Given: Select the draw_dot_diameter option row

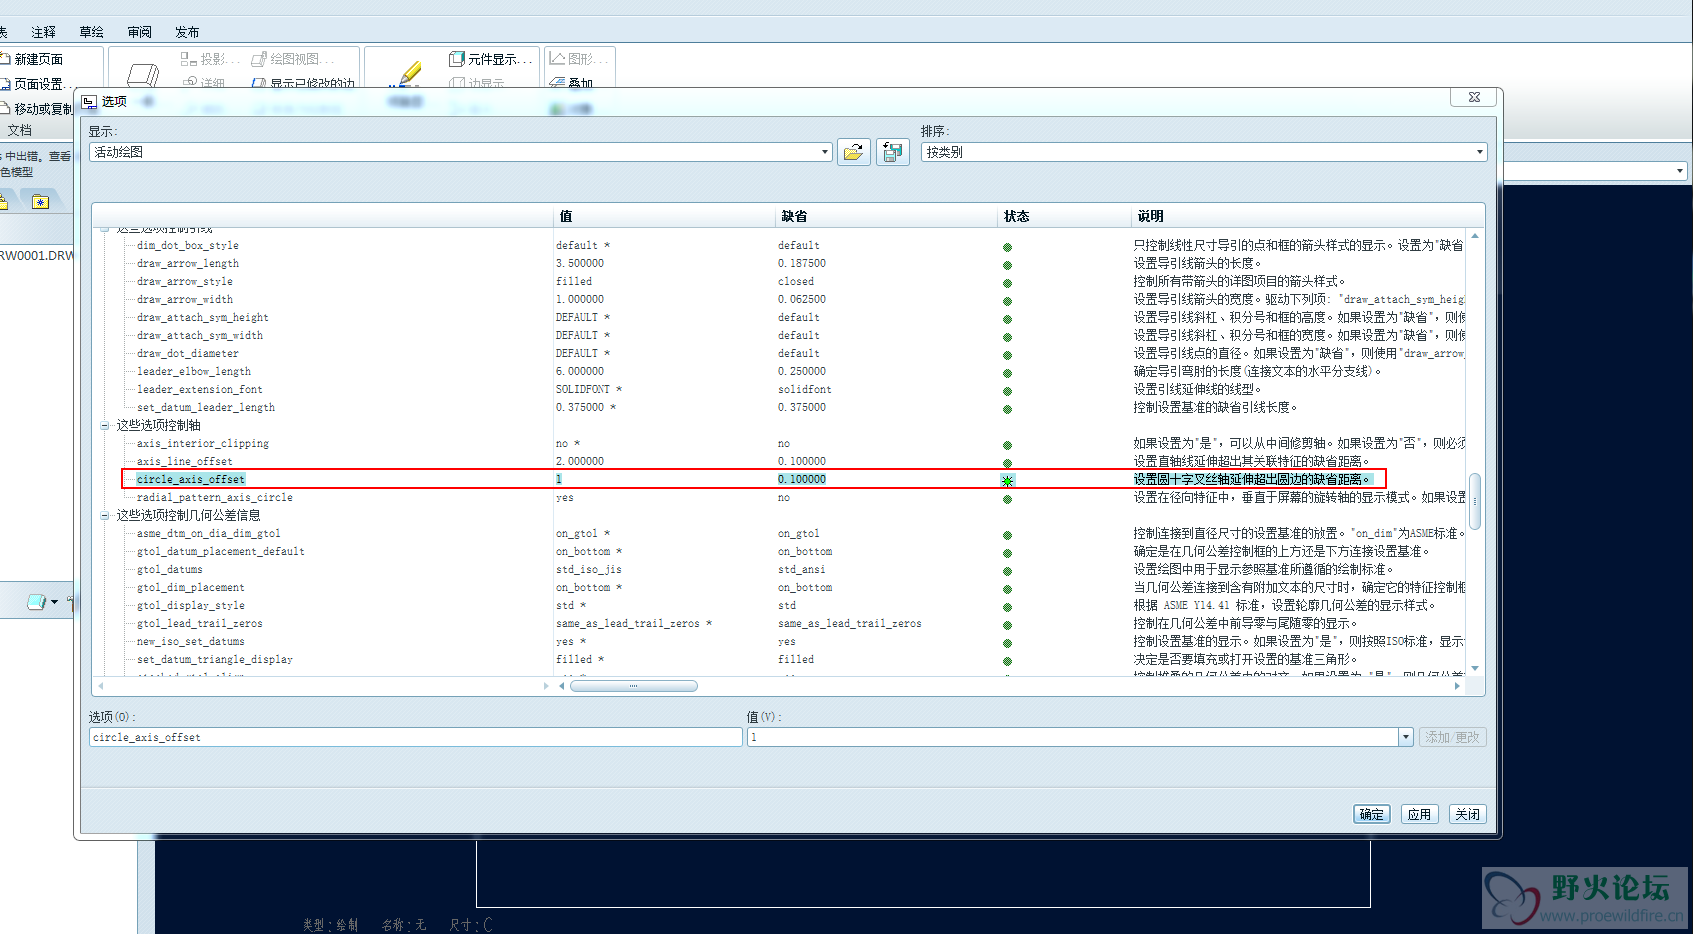Looking at the screenshot, I should click(x=187, y=353).
